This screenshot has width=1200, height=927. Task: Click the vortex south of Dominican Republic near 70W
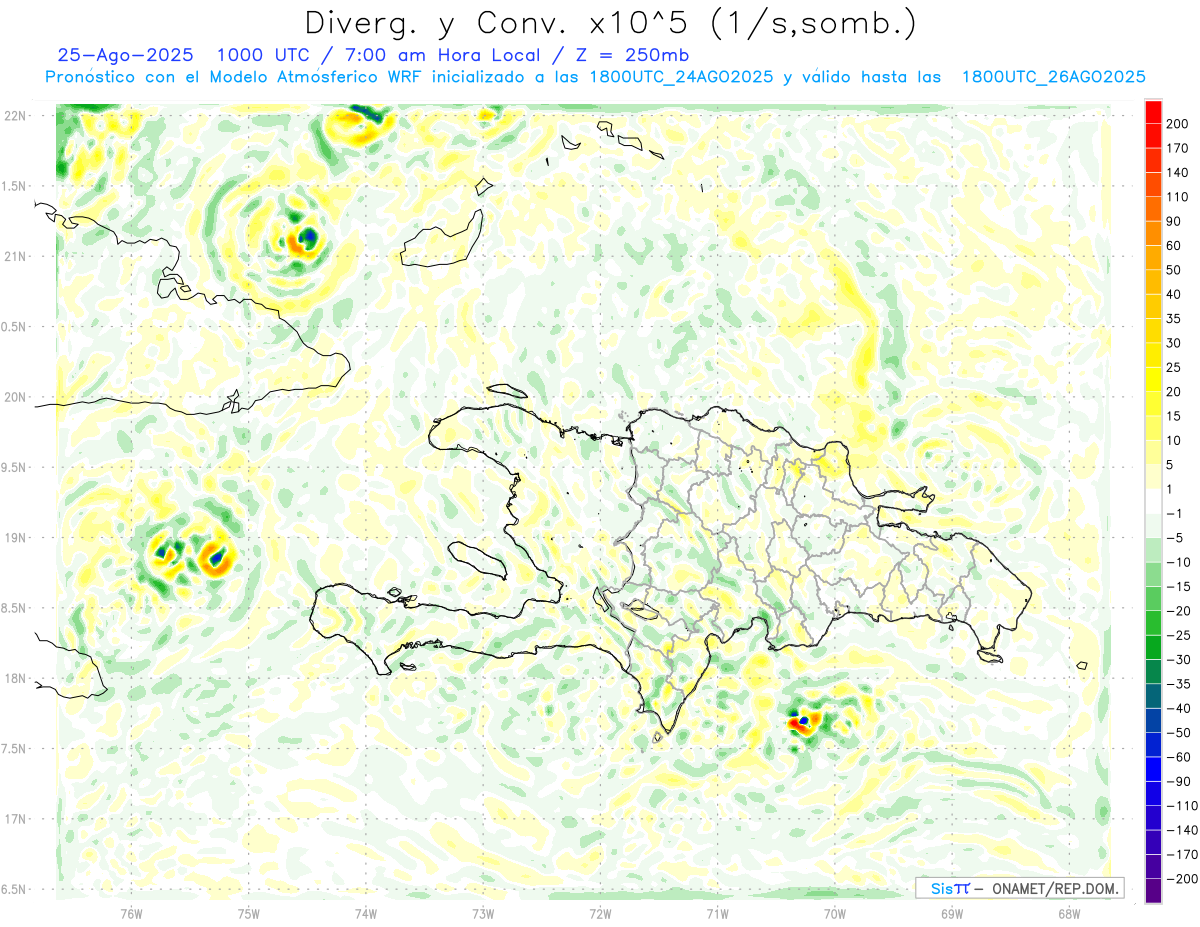tap(803, 721)
